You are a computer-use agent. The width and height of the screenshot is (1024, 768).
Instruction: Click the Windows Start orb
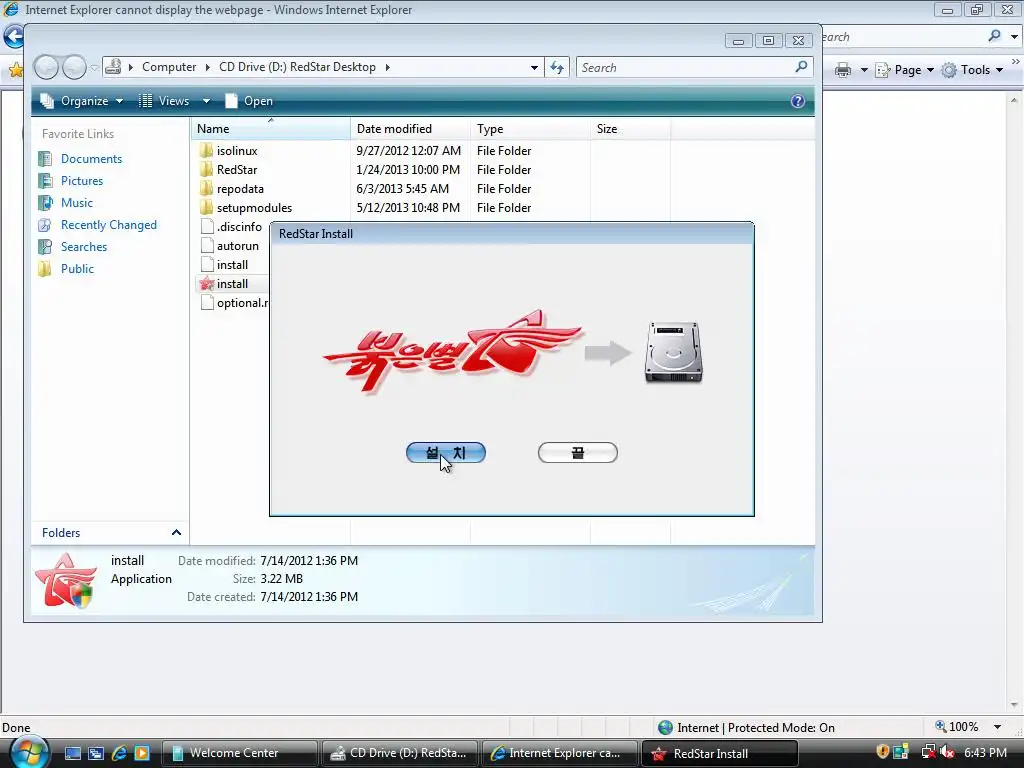[29, 752]
